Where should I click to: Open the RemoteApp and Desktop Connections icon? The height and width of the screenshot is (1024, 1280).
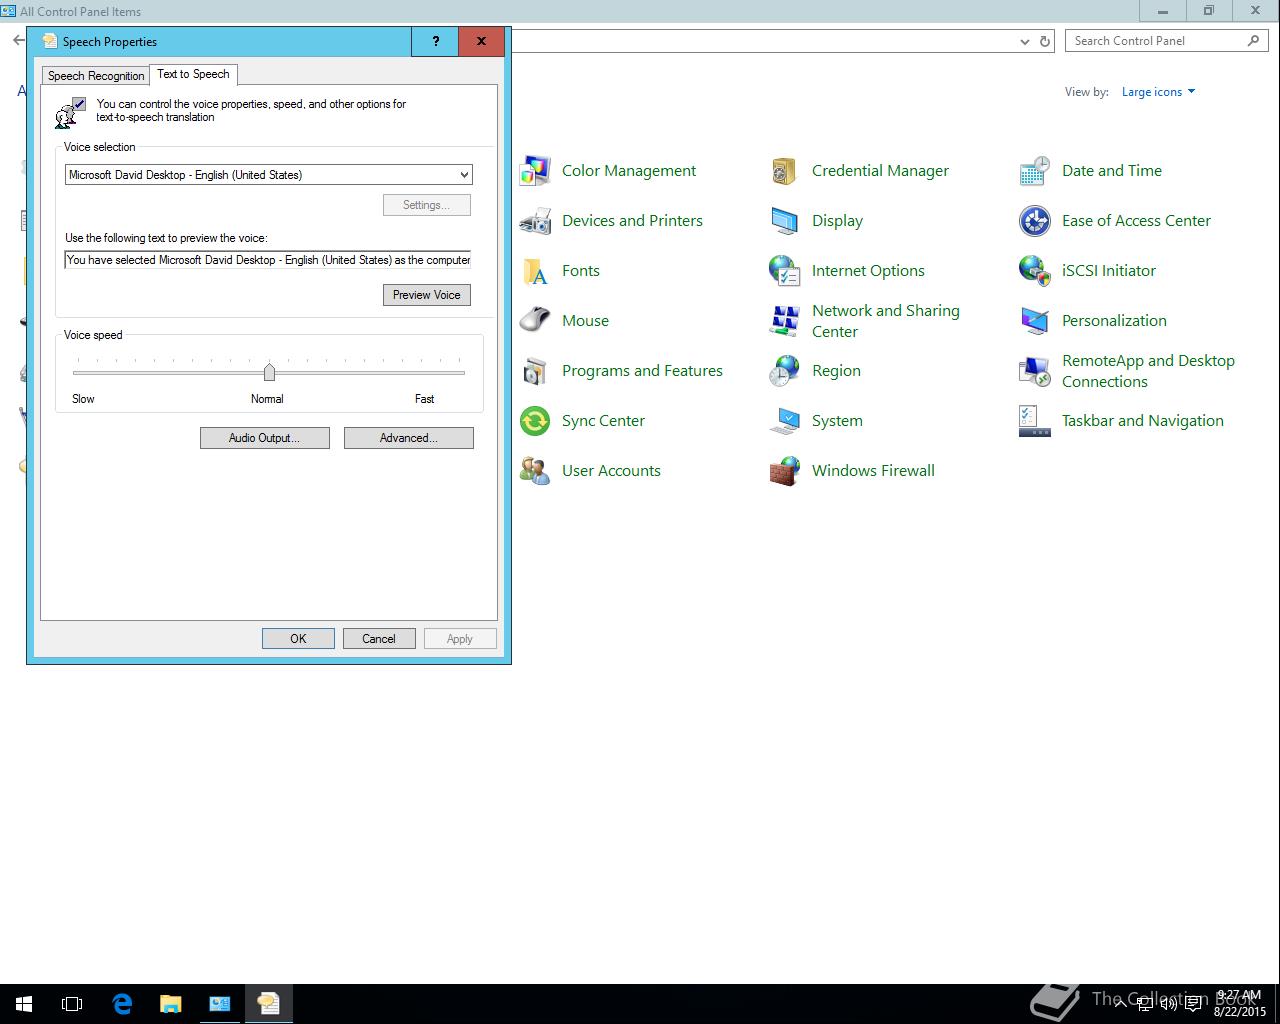tap(1035, 371)
